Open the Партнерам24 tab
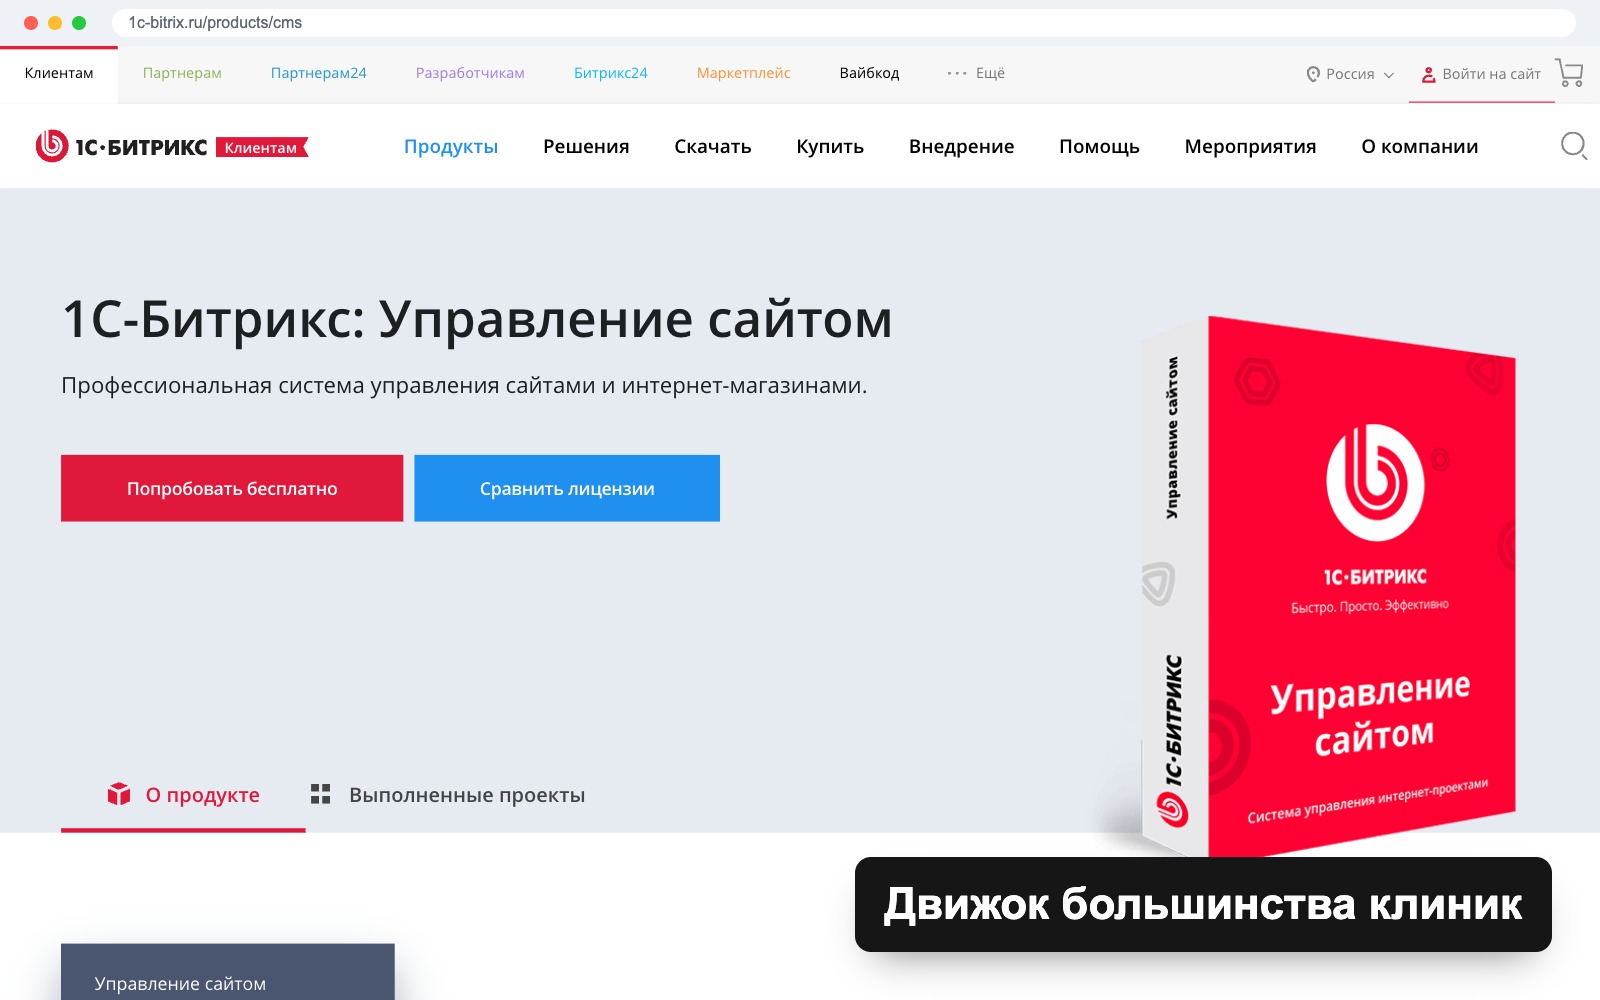 (x=318, y=73)
